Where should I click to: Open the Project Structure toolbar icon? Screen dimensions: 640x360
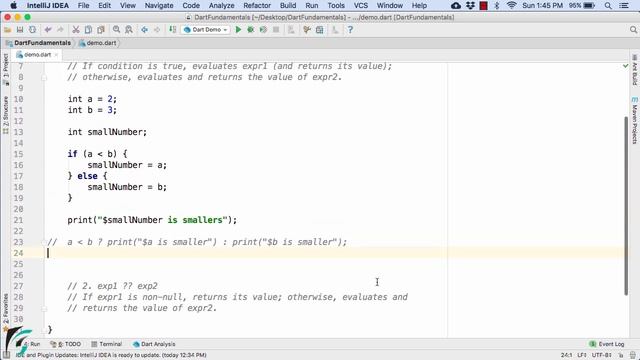click(x=320, y=30)
